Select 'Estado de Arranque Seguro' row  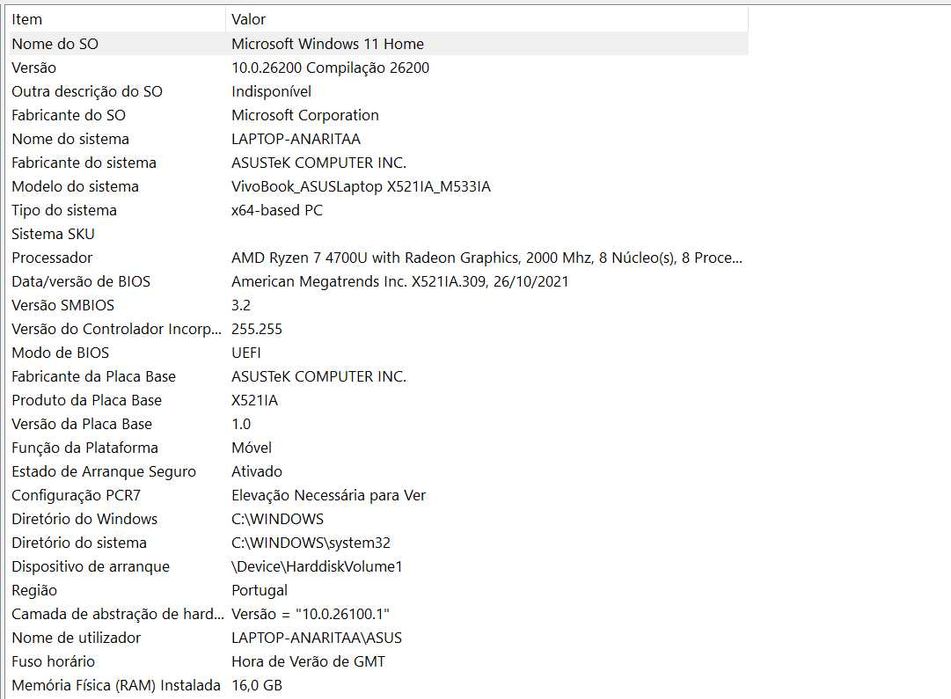click(378, 472)
